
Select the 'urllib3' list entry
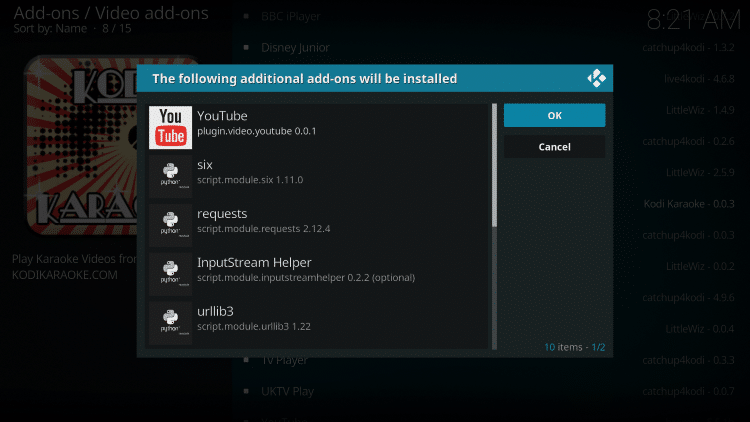point(318,323)
